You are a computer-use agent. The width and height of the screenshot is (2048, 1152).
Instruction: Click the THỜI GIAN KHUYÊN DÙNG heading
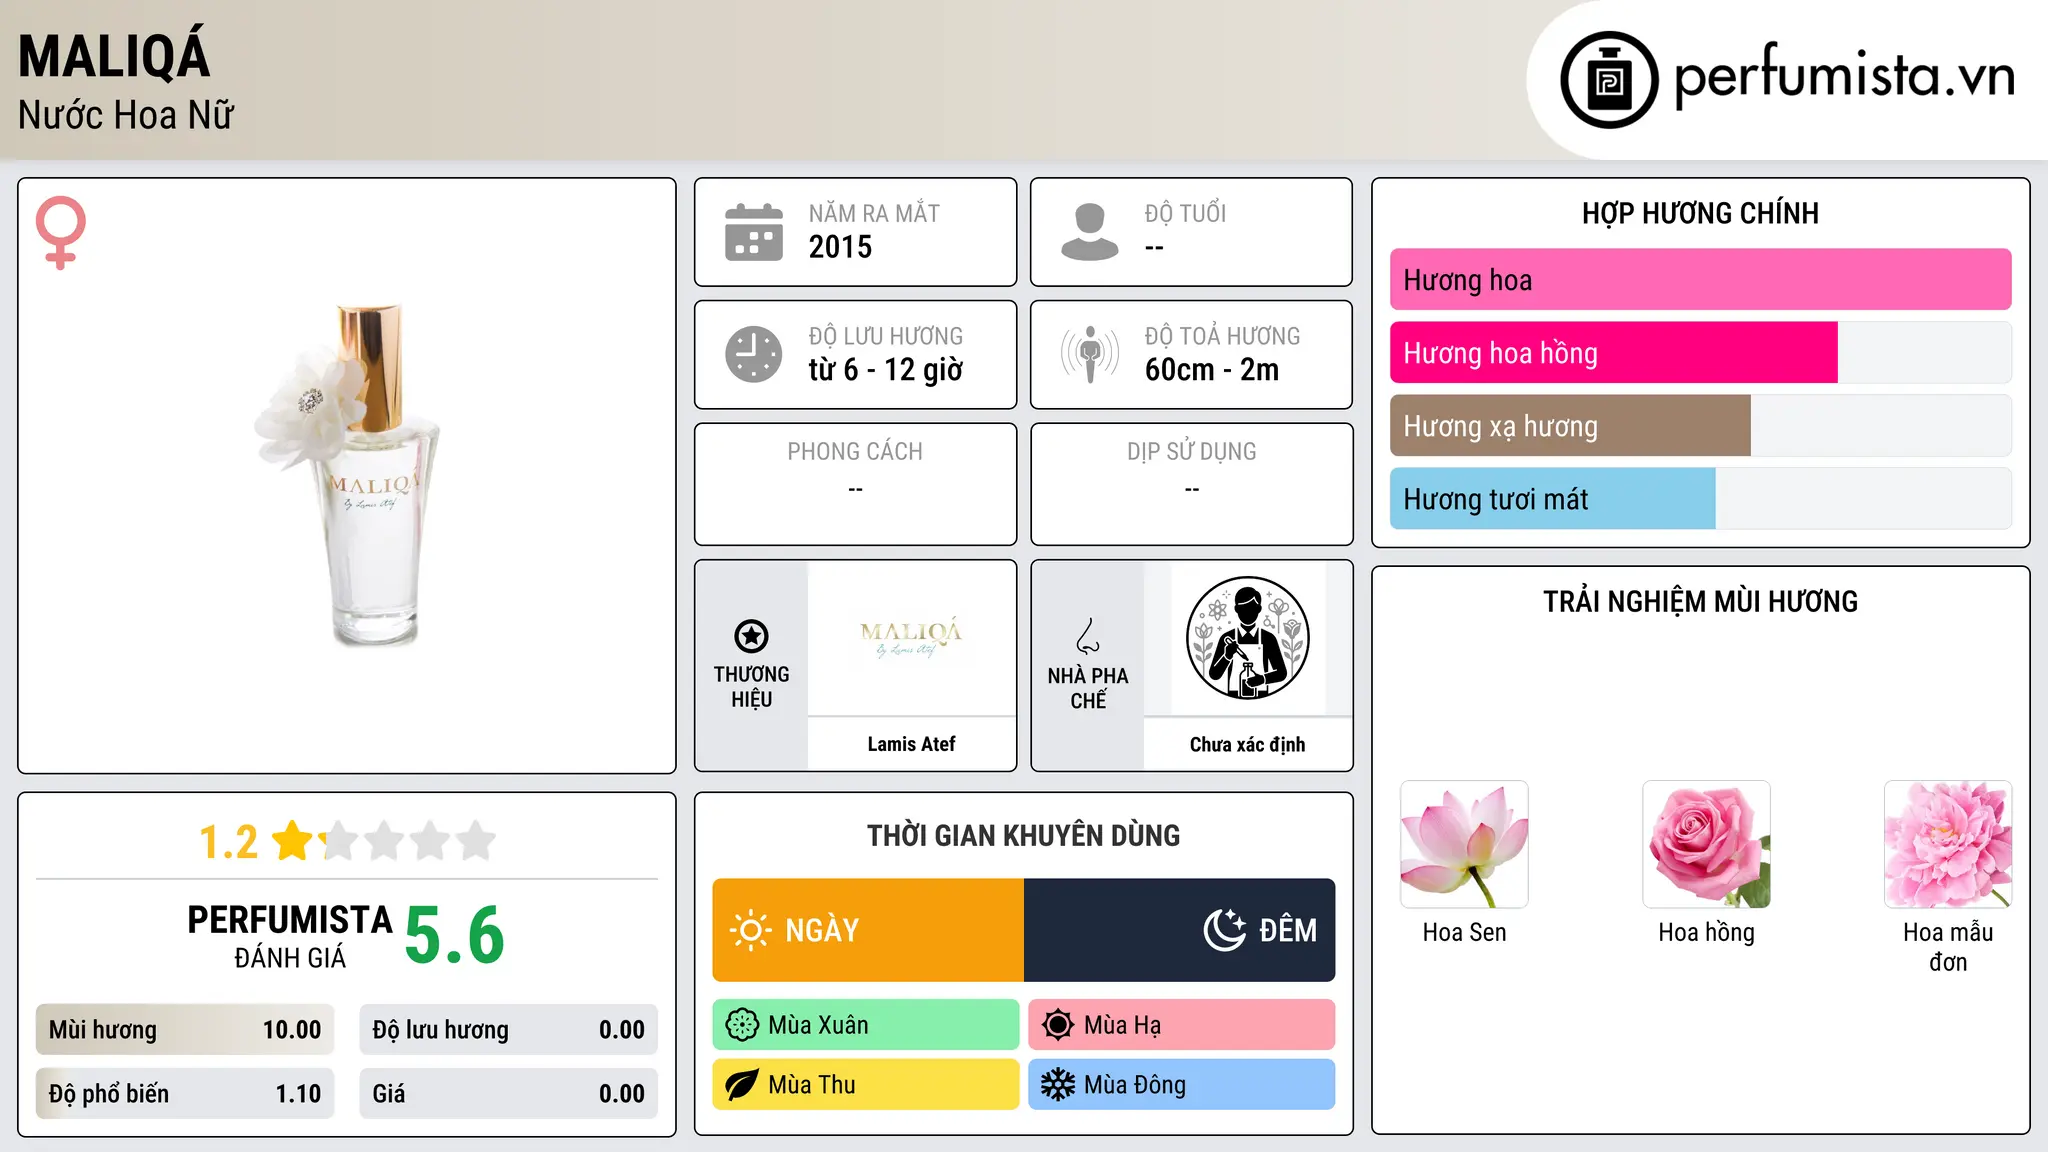pos(1023,835)
